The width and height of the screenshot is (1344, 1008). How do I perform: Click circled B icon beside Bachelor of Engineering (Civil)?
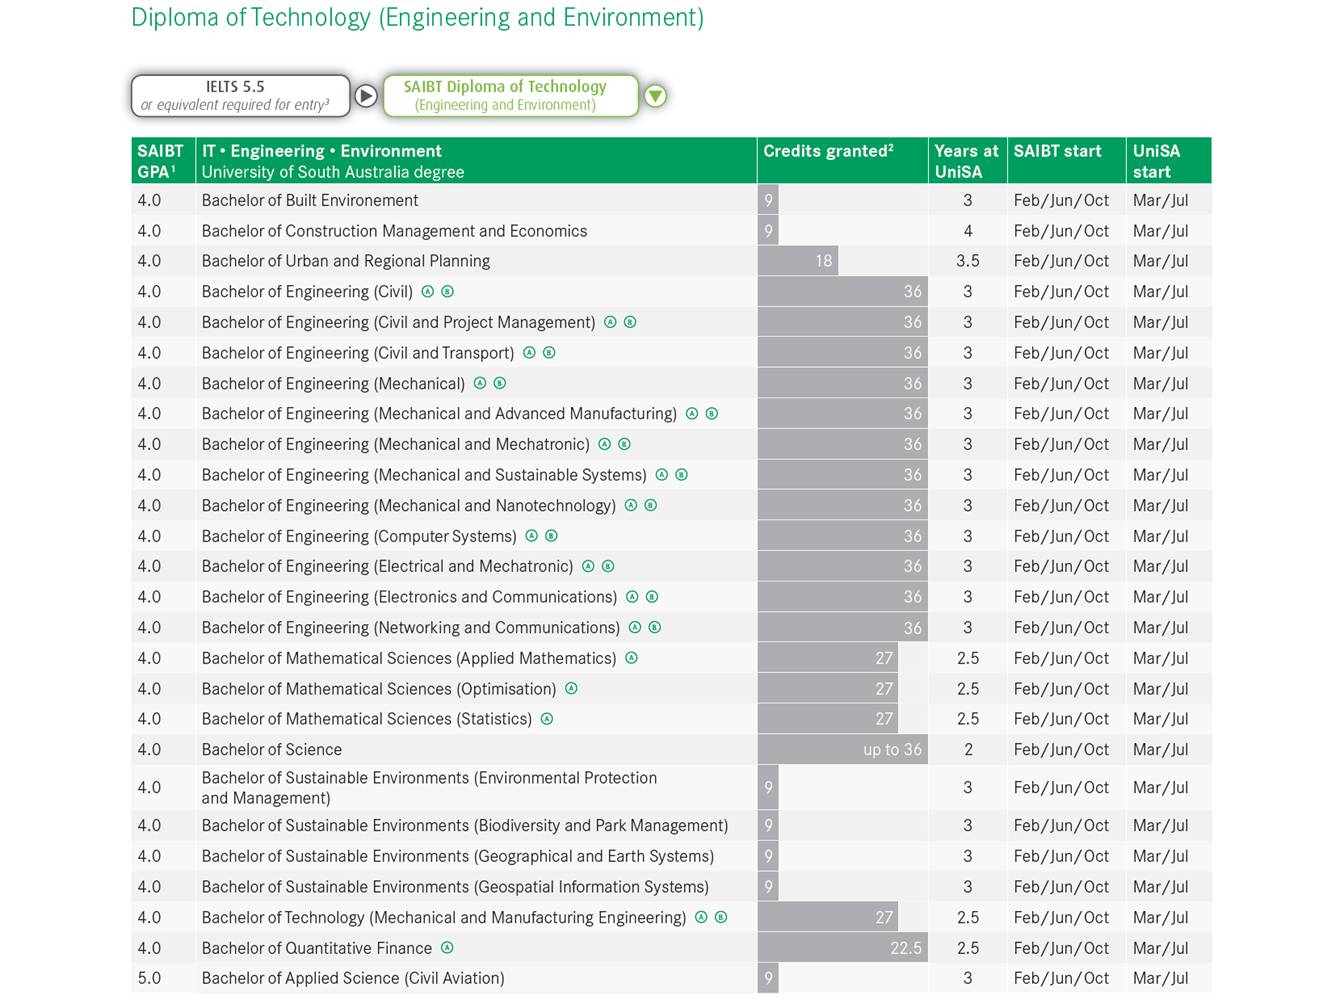[448, 292]
